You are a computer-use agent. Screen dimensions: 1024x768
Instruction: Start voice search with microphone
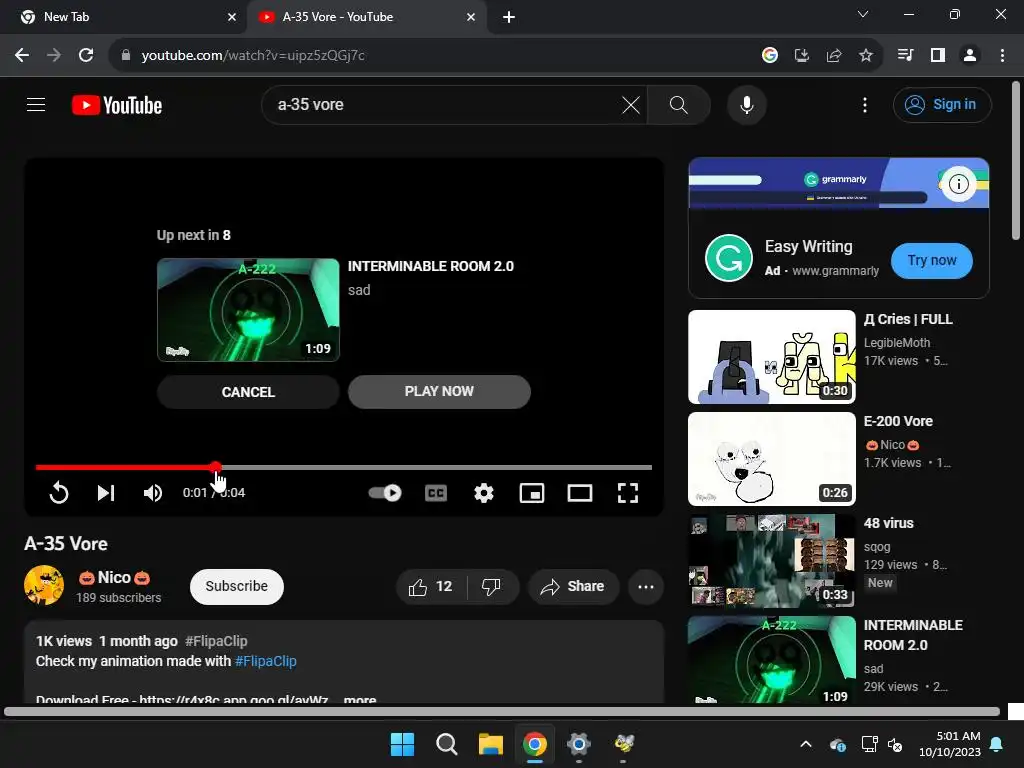click(x=746, y=104)
